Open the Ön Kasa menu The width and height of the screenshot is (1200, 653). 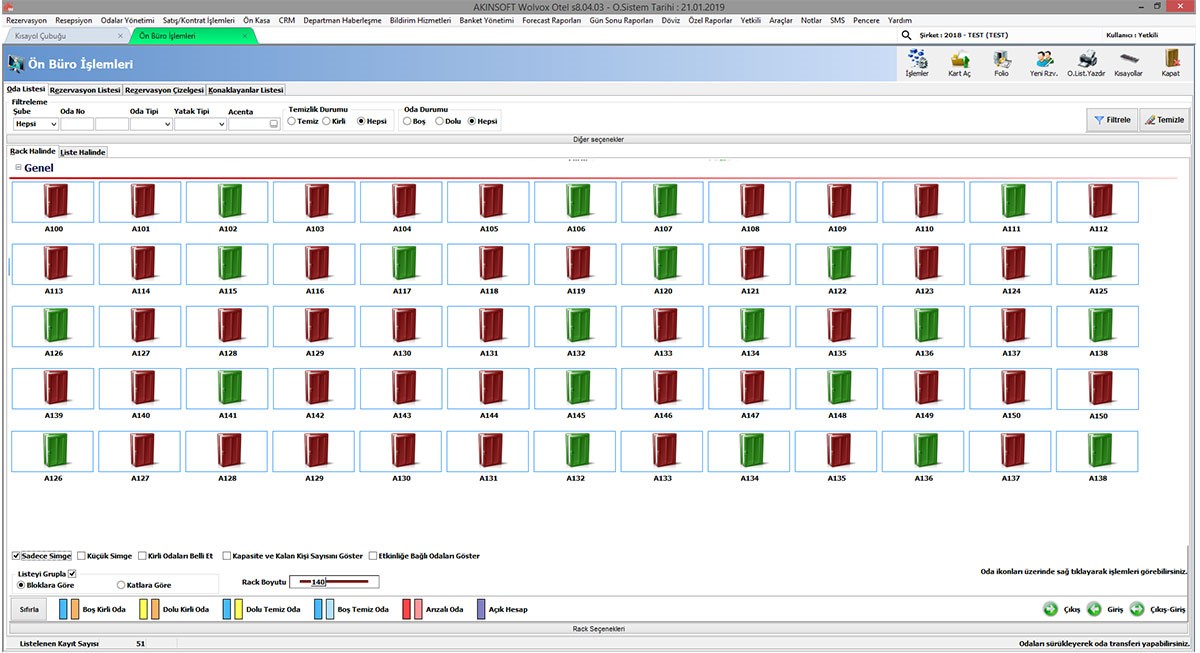pyautogui.click(x=257, y=20)
